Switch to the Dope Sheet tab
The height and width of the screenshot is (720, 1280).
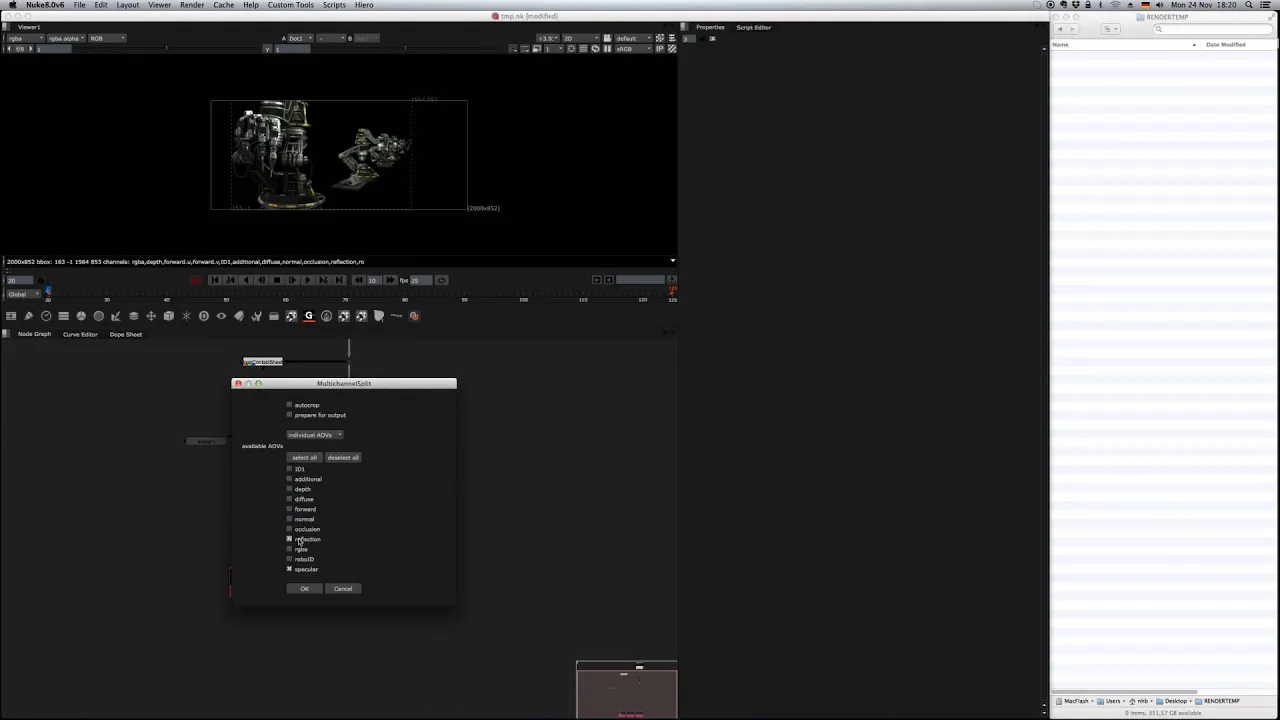tap(126, 334)
